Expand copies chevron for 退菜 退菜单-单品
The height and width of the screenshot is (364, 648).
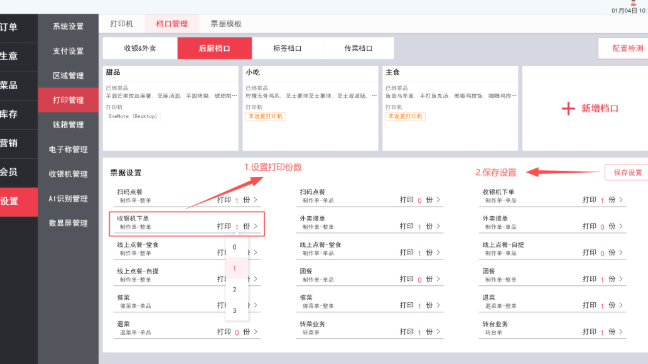255,332
